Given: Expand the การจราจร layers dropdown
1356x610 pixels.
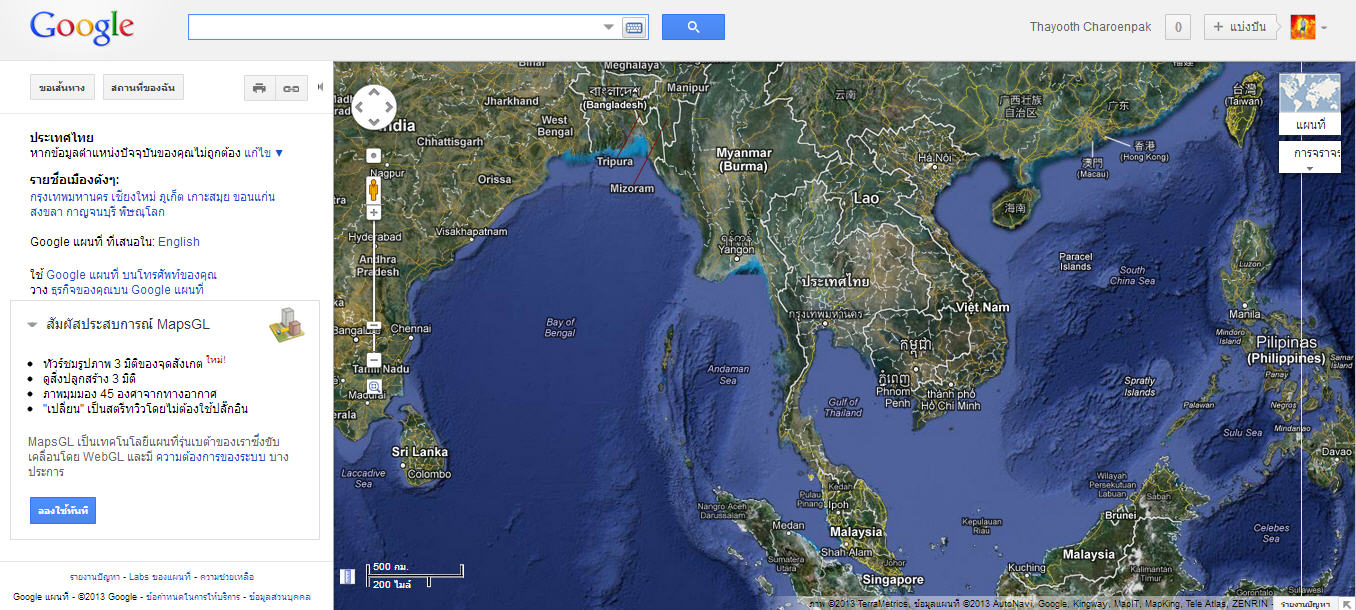Looking at the screenshot, I should coord(1309,158).
